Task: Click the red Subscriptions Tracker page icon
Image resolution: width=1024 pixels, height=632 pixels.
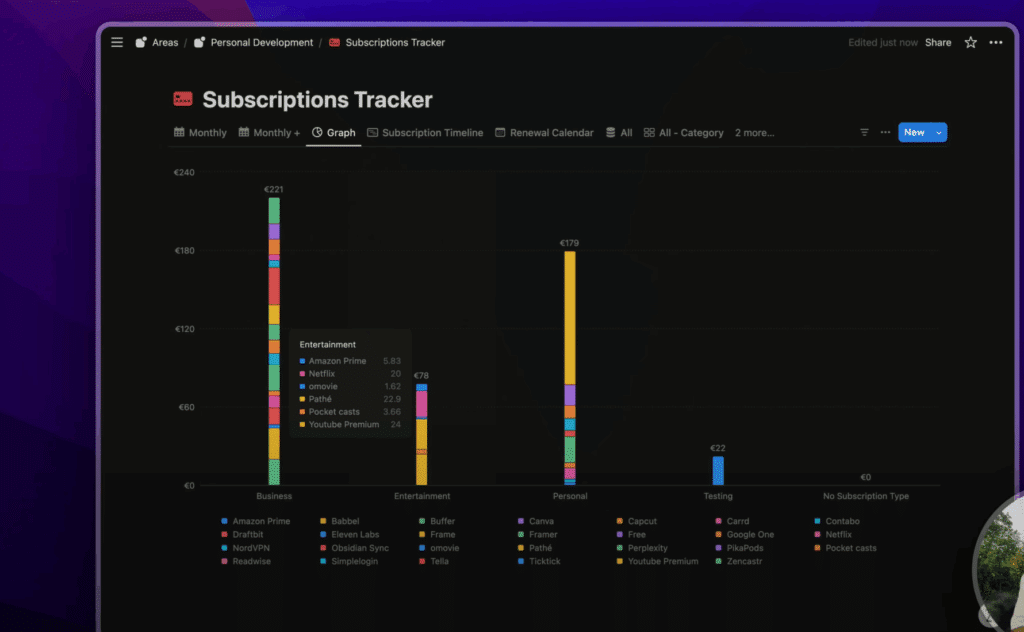Action: [183, 100]
